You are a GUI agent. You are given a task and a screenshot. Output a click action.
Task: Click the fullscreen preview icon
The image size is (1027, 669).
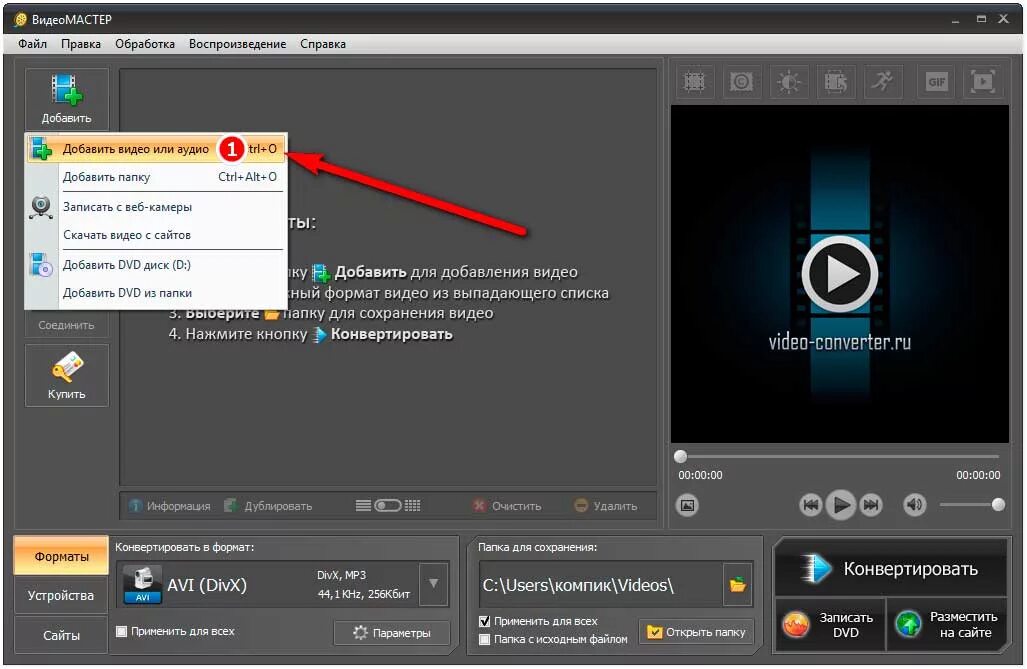tap(984, 82)
